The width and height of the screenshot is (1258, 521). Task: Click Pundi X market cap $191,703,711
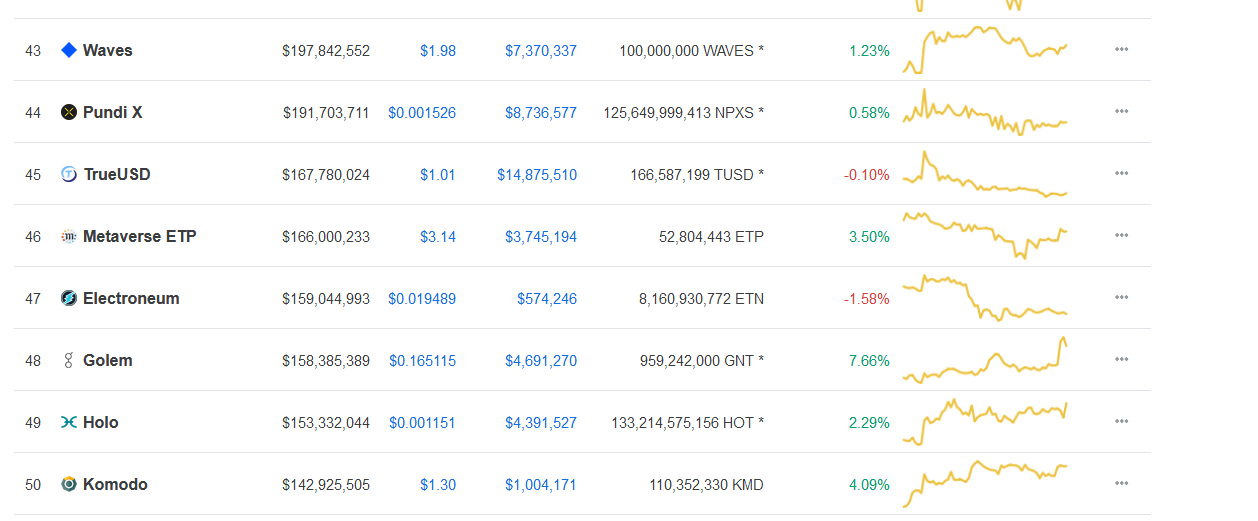pyautogui.click(x=326, y=112)
